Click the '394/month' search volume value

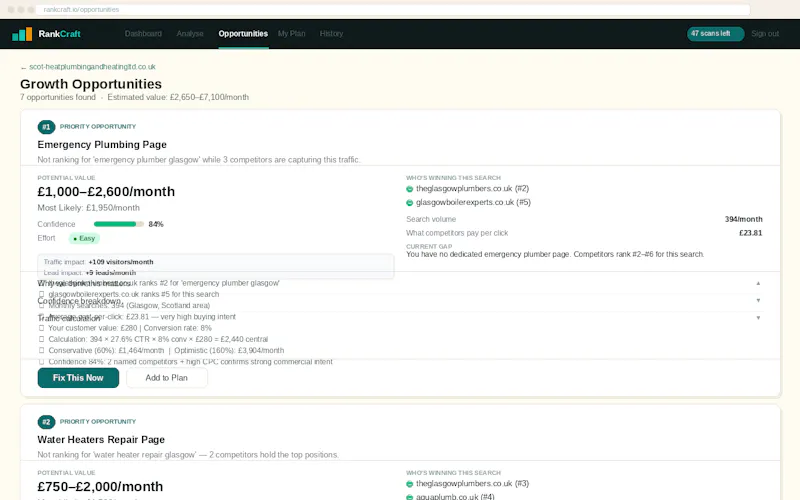tap(743, 219)
